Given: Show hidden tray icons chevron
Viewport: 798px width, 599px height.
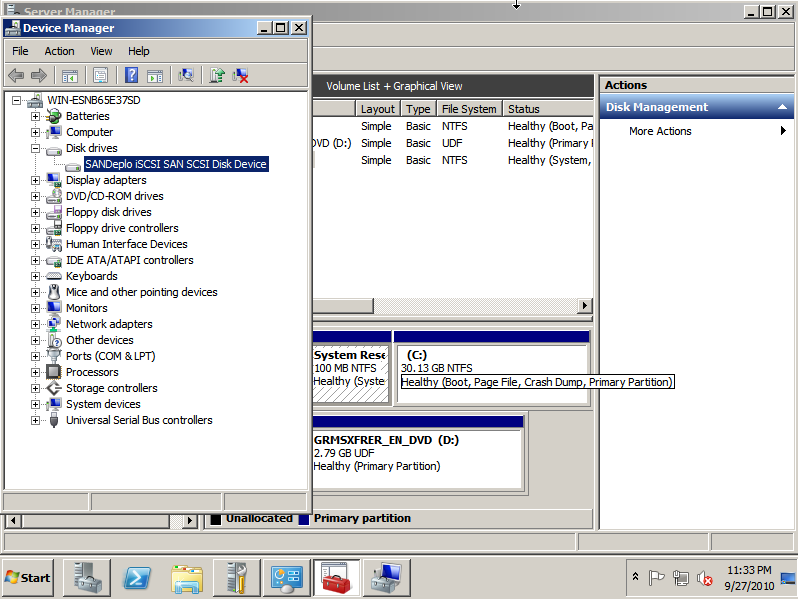Looking at the screenshot, I should [635, 577].
